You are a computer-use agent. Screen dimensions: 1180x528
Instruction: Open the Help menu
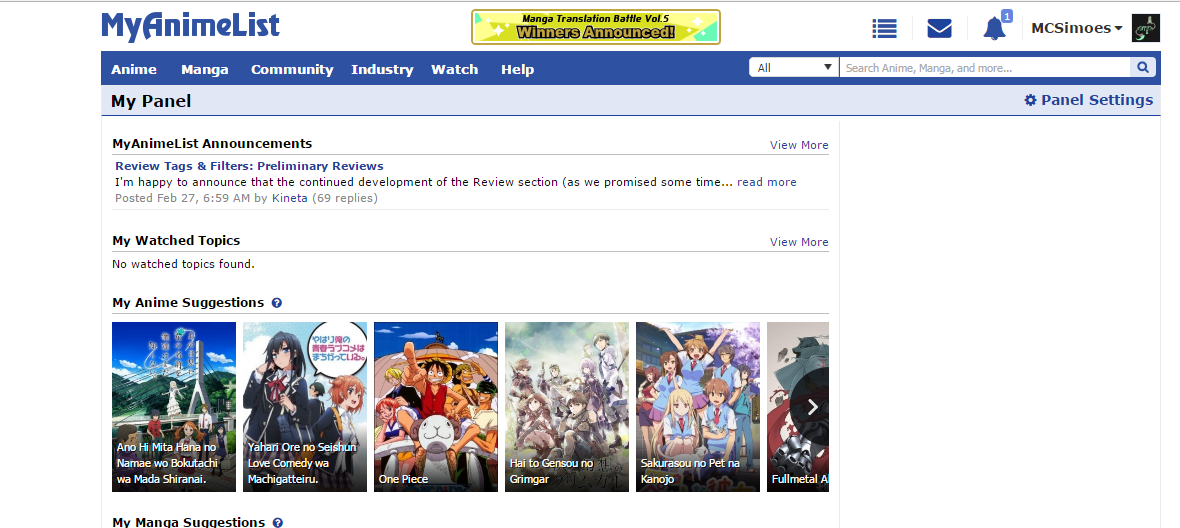pyautogui.click(x=518, y=69)
